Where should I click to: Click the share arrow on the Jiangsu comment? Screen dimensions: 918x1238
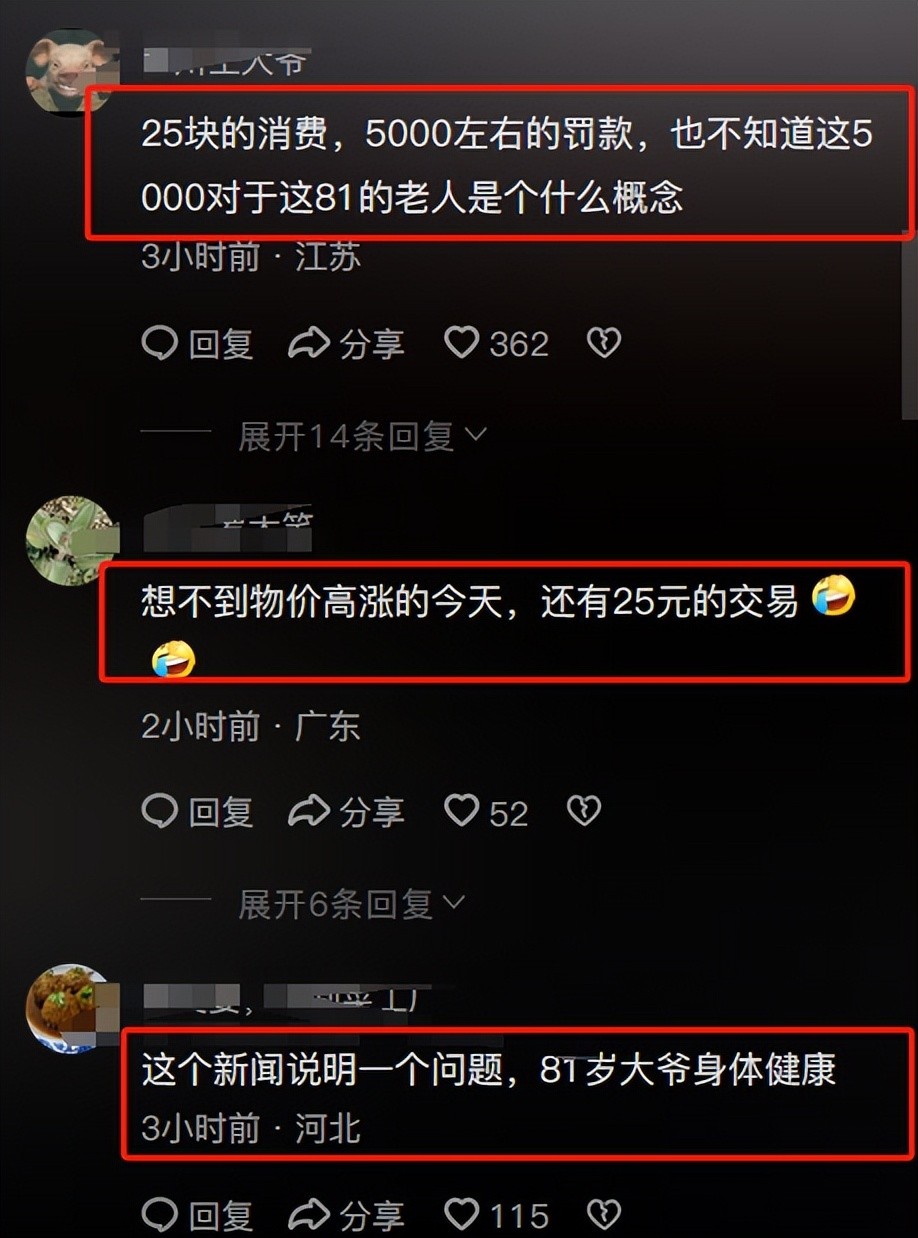309,343
